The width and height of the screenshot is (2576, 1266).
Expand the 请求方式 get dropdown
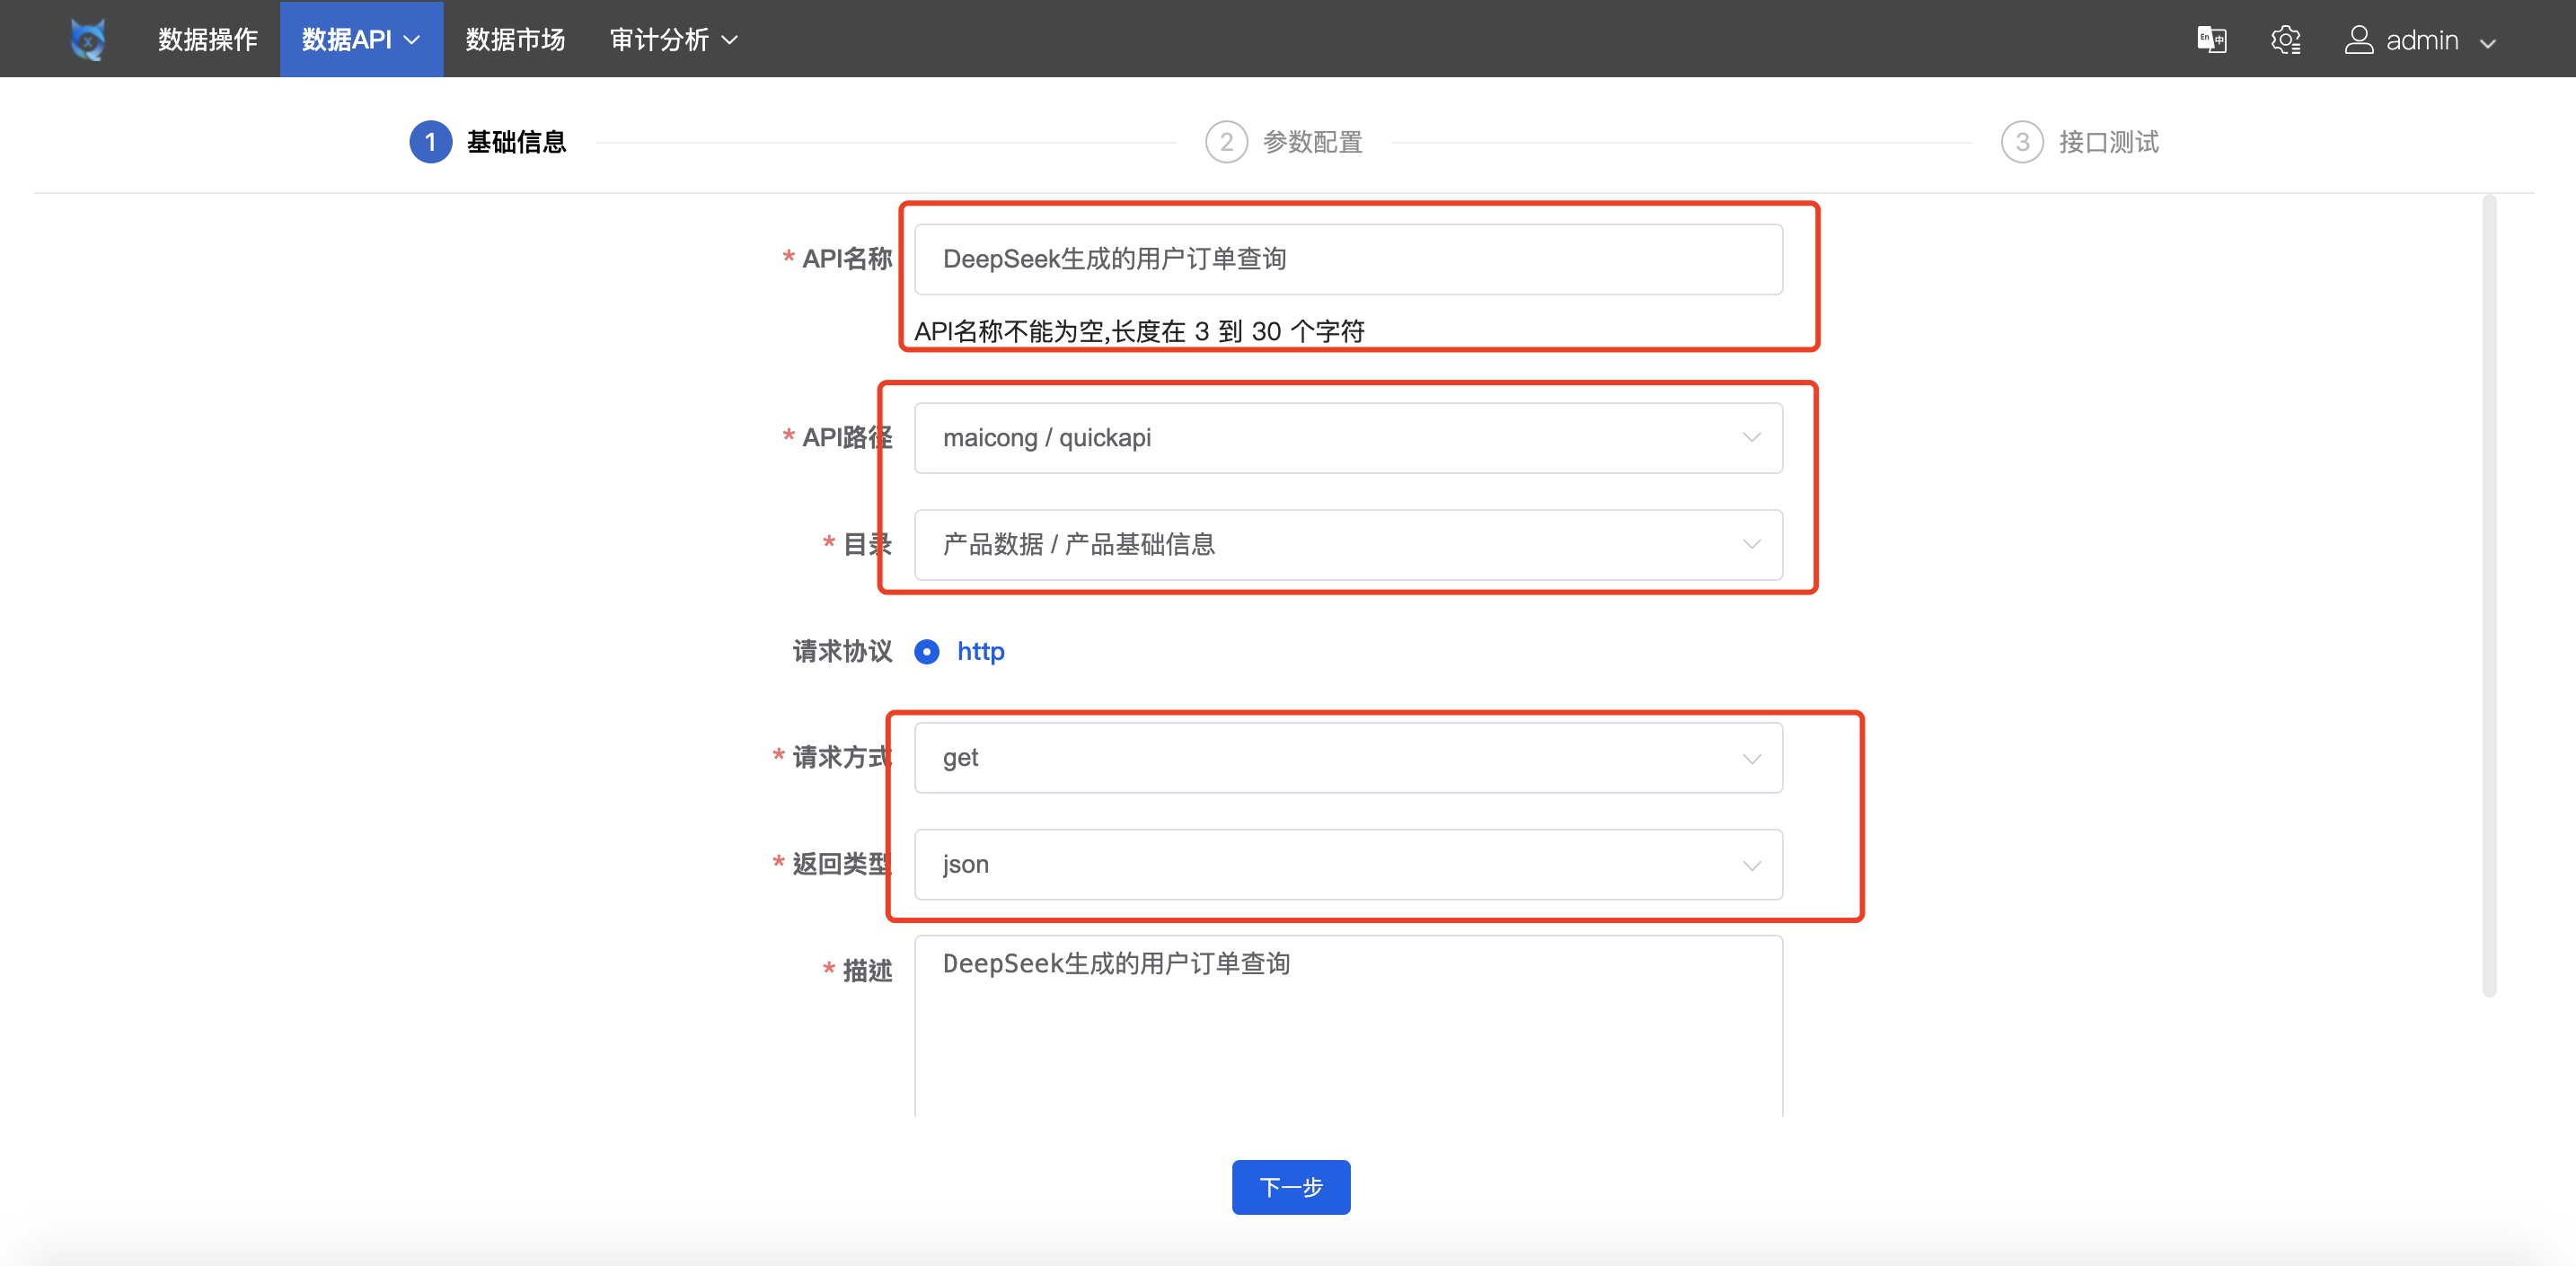pos(1347,758)
